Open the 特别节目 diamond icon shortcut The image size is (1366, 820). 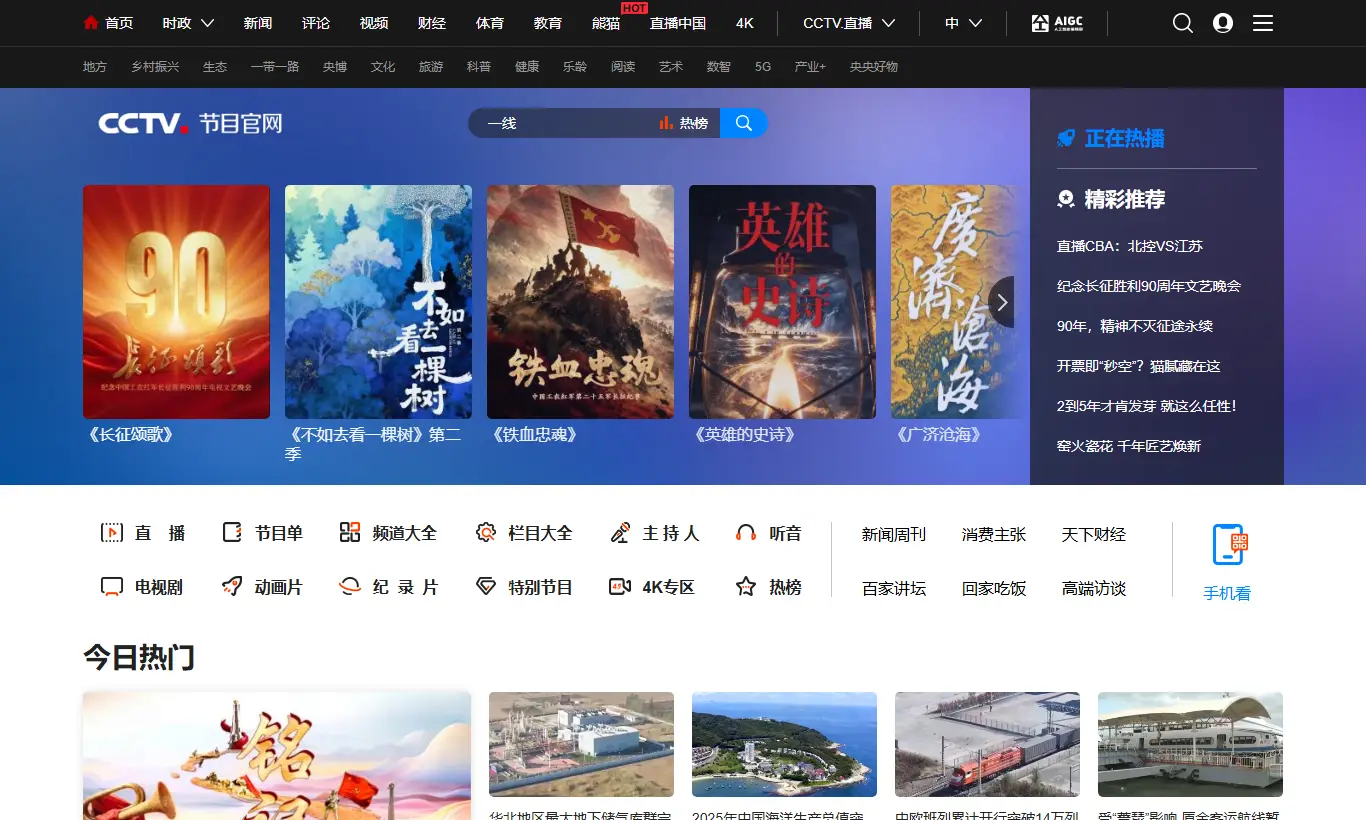point(486,587)
